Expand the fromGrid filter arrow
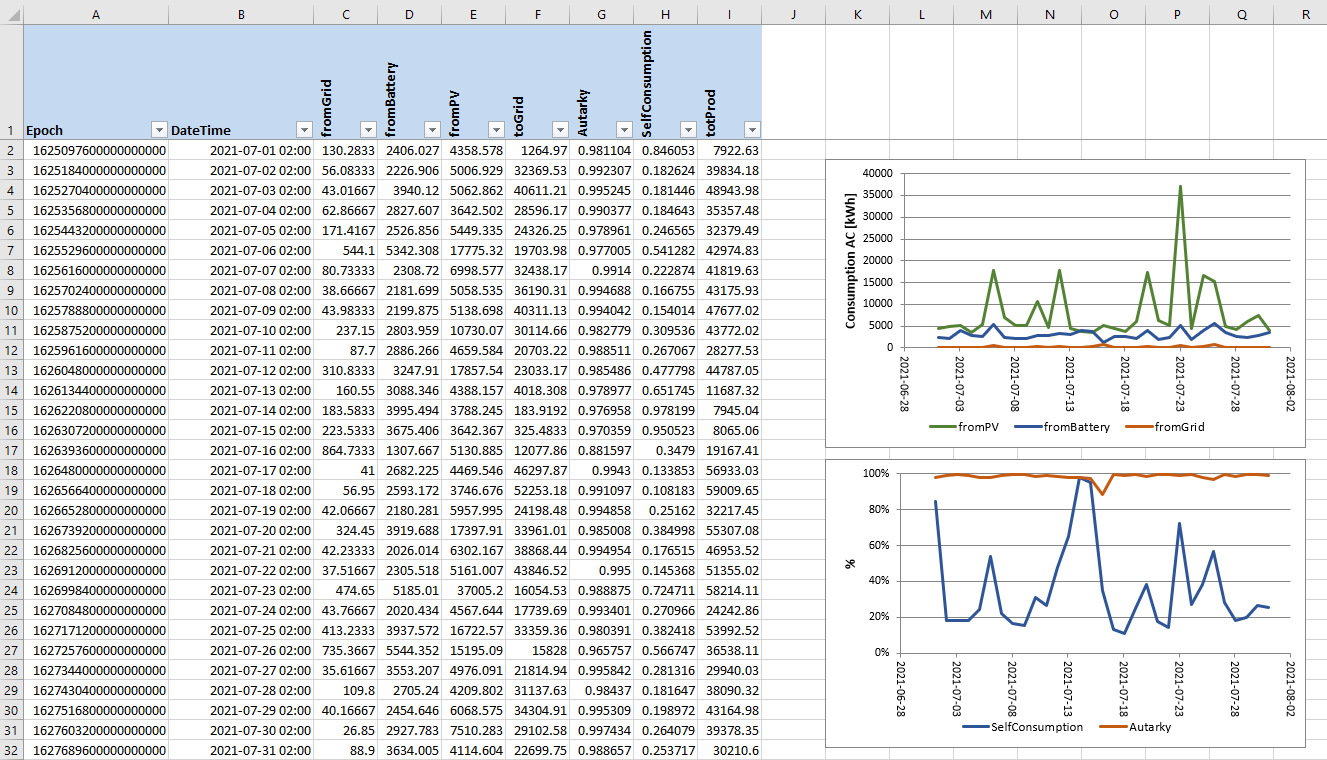Image resolution: width=1327 pixels, height=760 pixels. pos(367,130)
